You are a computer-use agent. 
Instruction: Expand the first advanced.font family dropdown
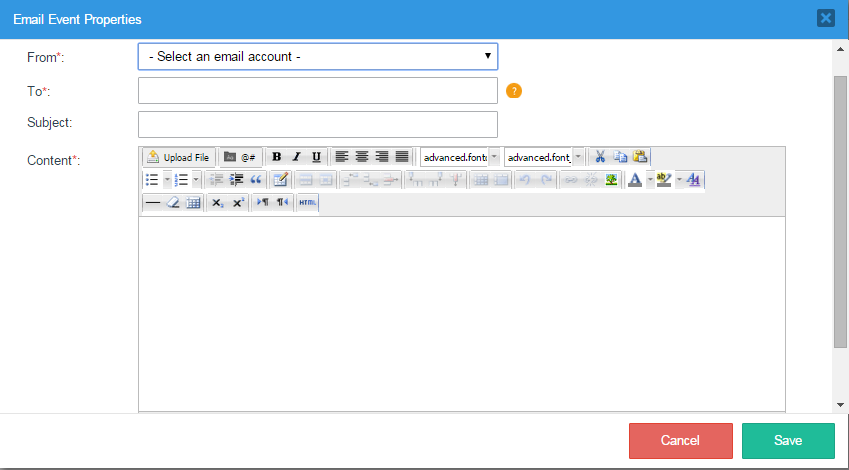493,157
